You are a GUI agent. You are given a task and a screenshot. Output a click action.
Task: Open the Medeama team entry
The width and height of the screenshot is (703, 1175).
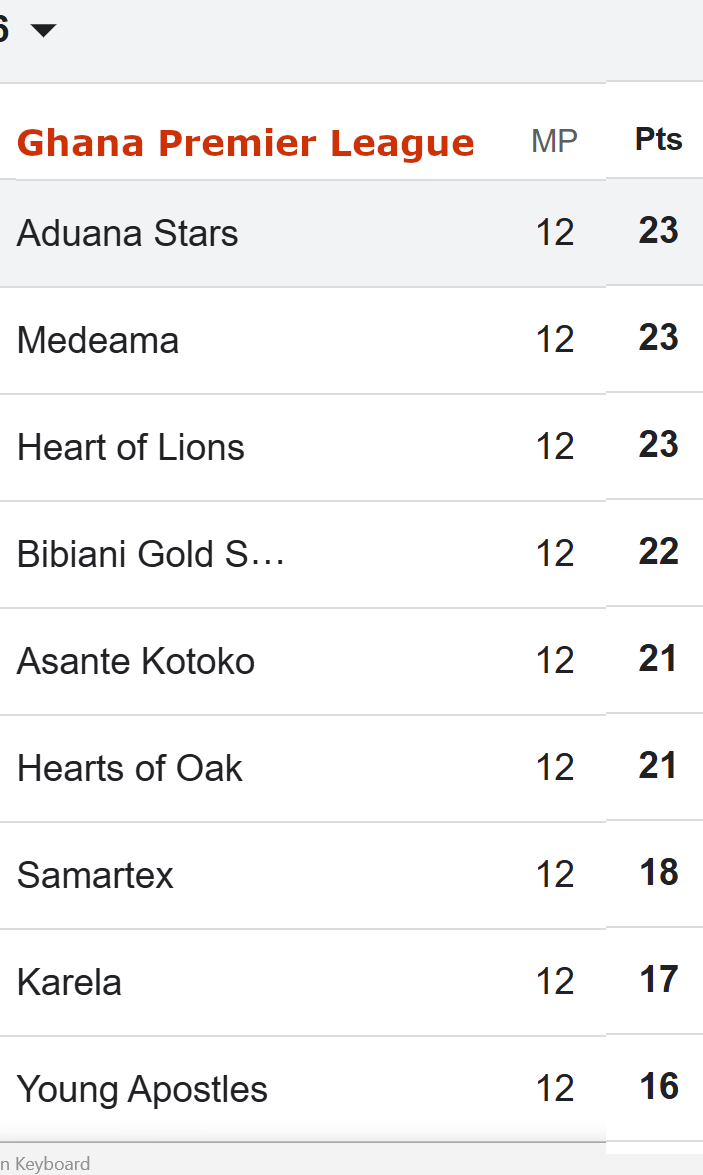click(x=98, y=341)
